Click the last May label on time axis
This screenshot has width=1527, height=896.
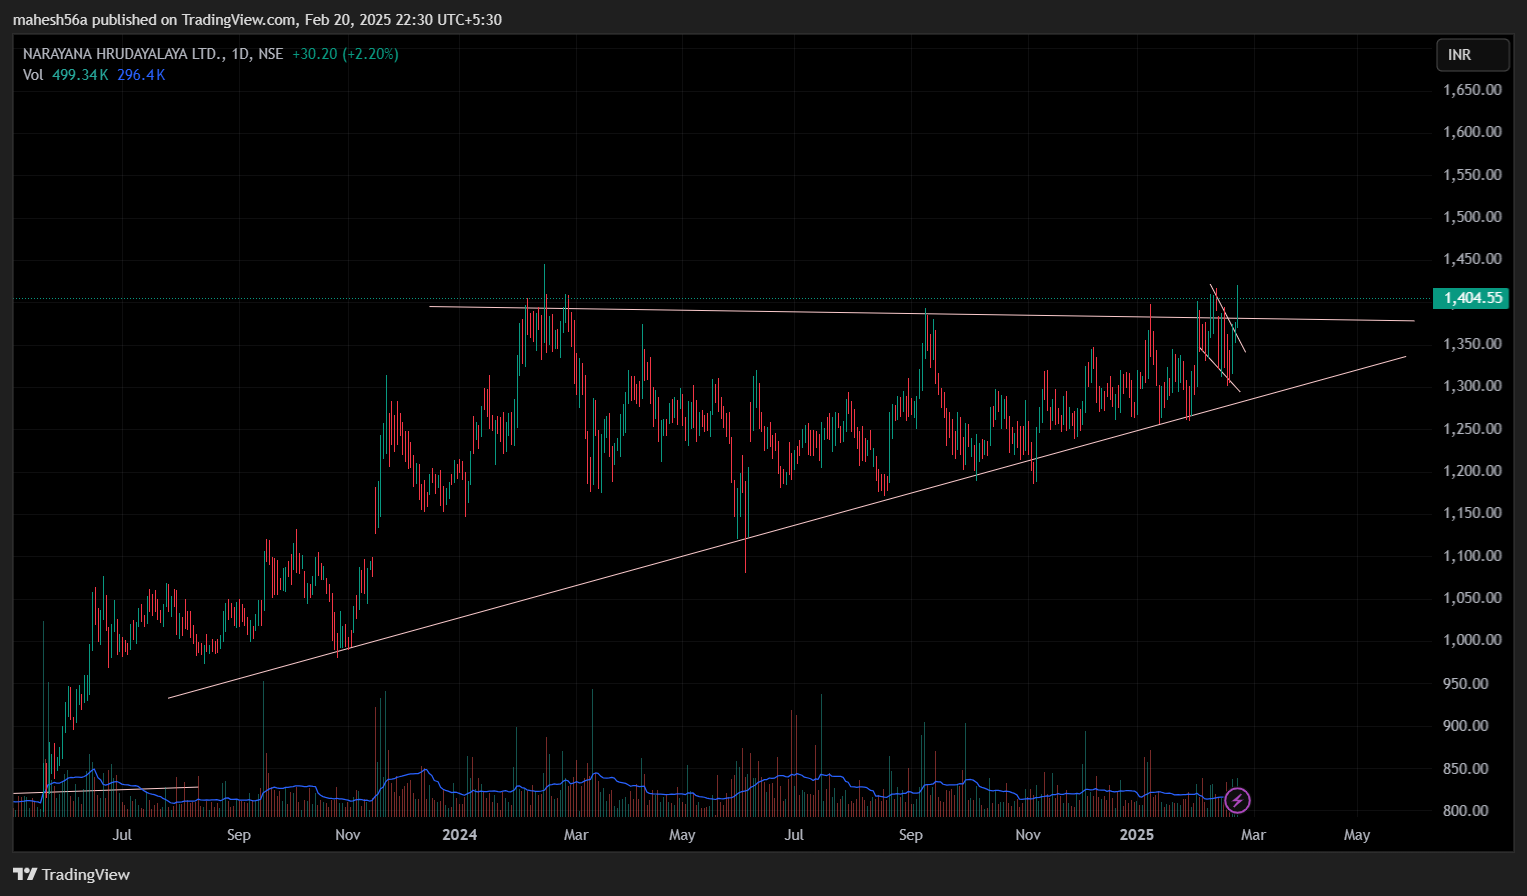pyautogui.click(x=1357, y=834)
